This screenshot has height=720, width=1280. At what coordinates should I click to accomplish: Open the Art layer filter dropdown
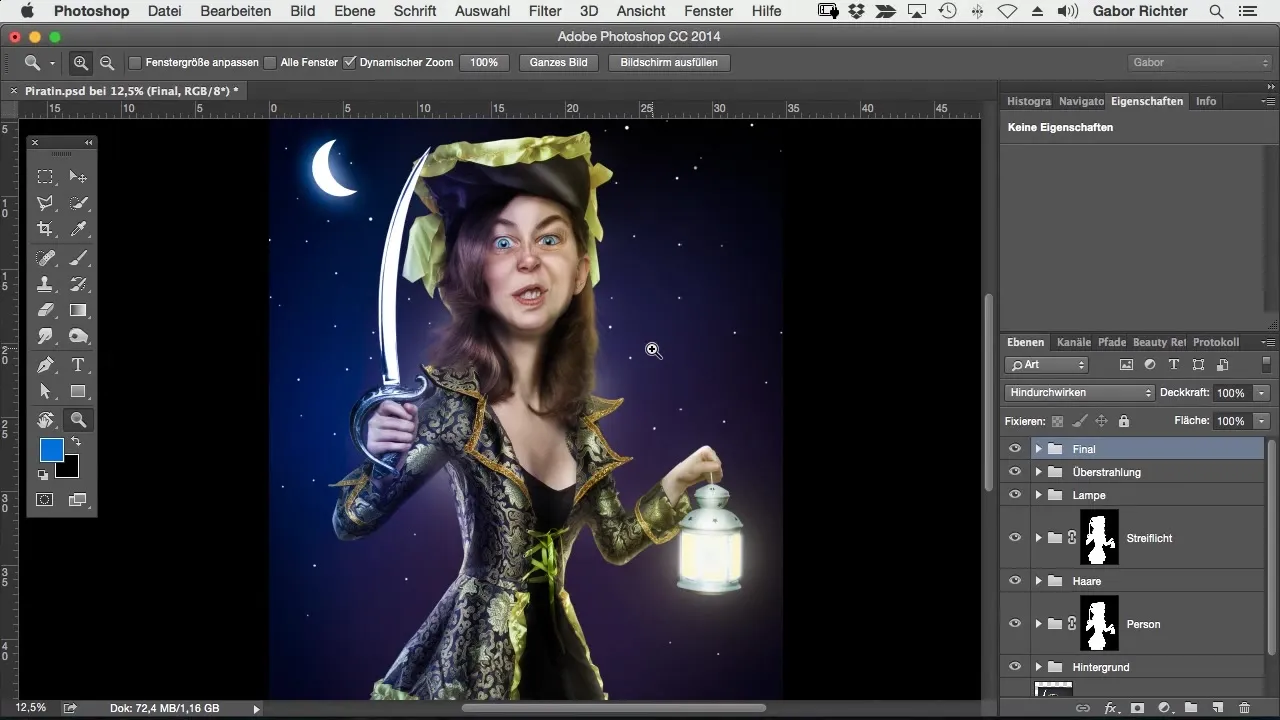pyautogui.click(x=1047, y=365)
